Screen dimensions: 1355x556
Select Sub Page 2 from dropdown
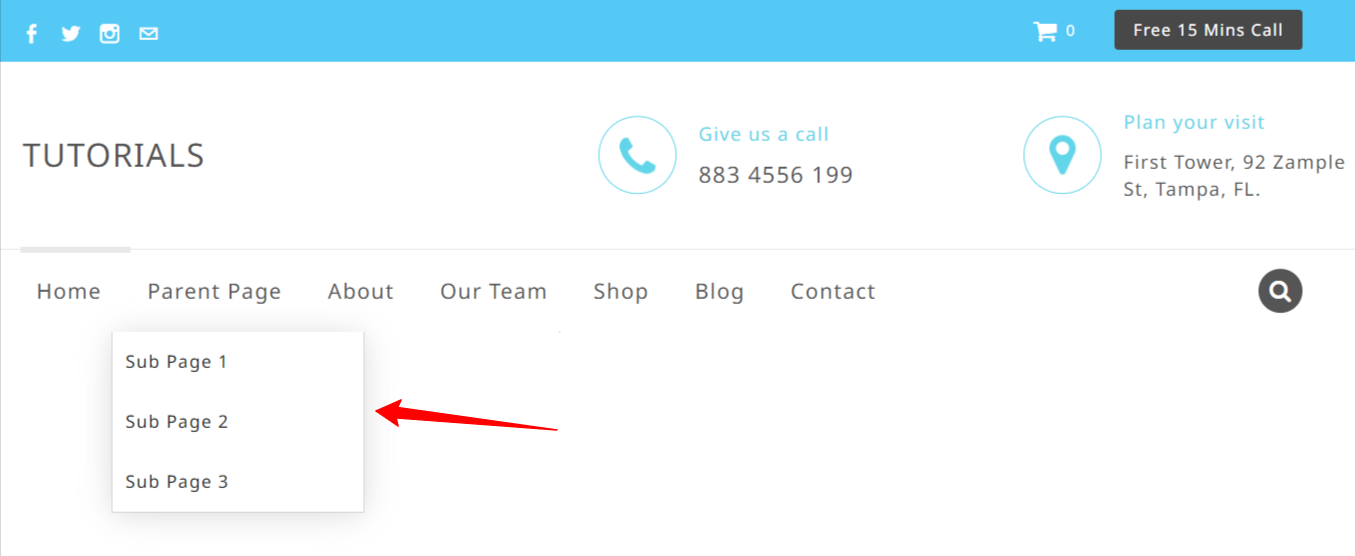coord(238,422)
